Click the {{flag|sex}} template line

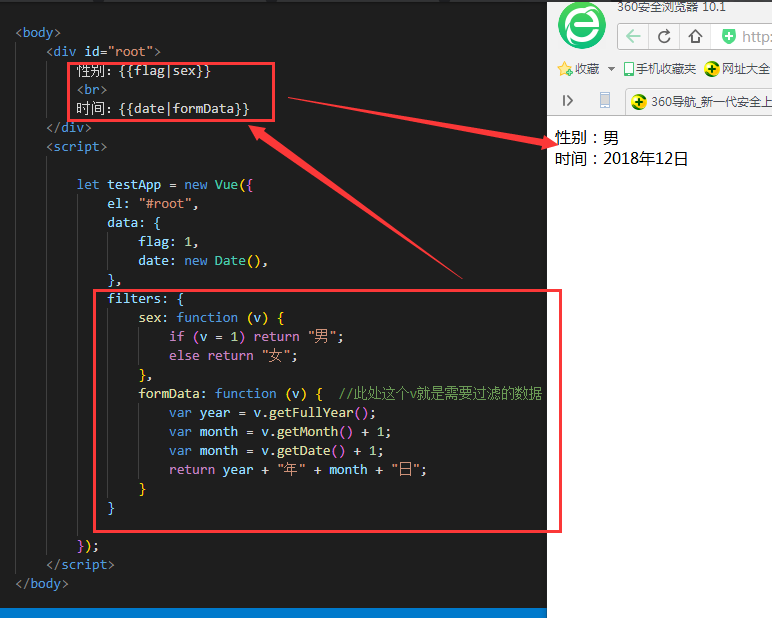(143, 71)
